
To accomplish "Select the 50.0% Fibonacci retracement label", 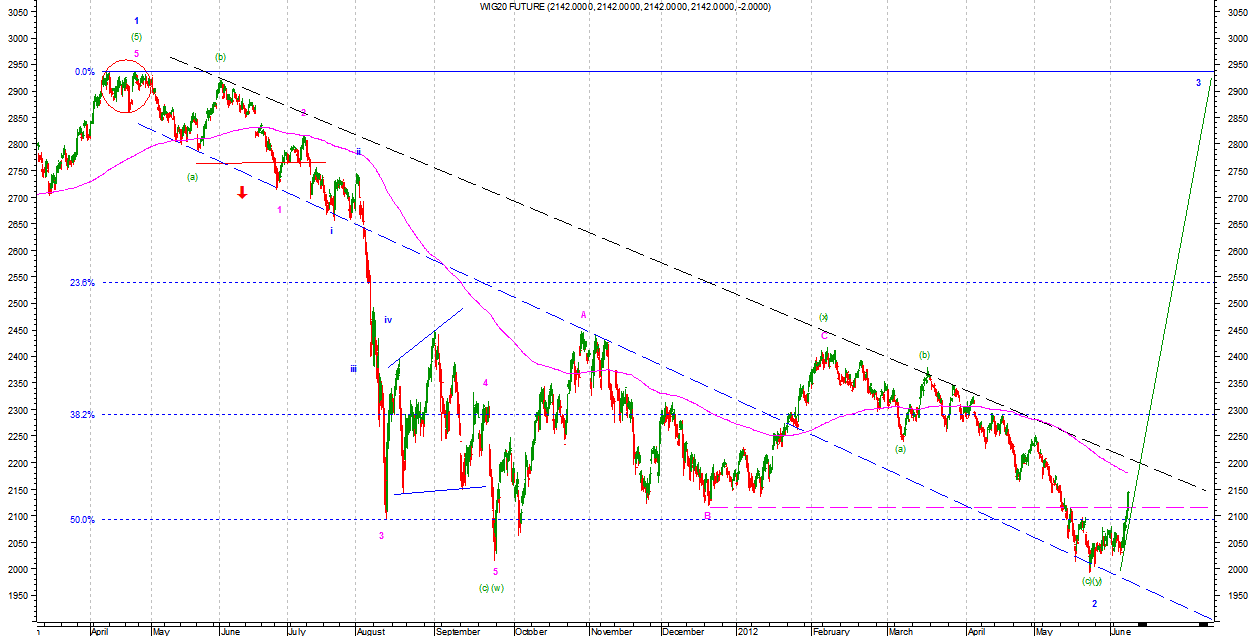I will (x=82, y=520).
